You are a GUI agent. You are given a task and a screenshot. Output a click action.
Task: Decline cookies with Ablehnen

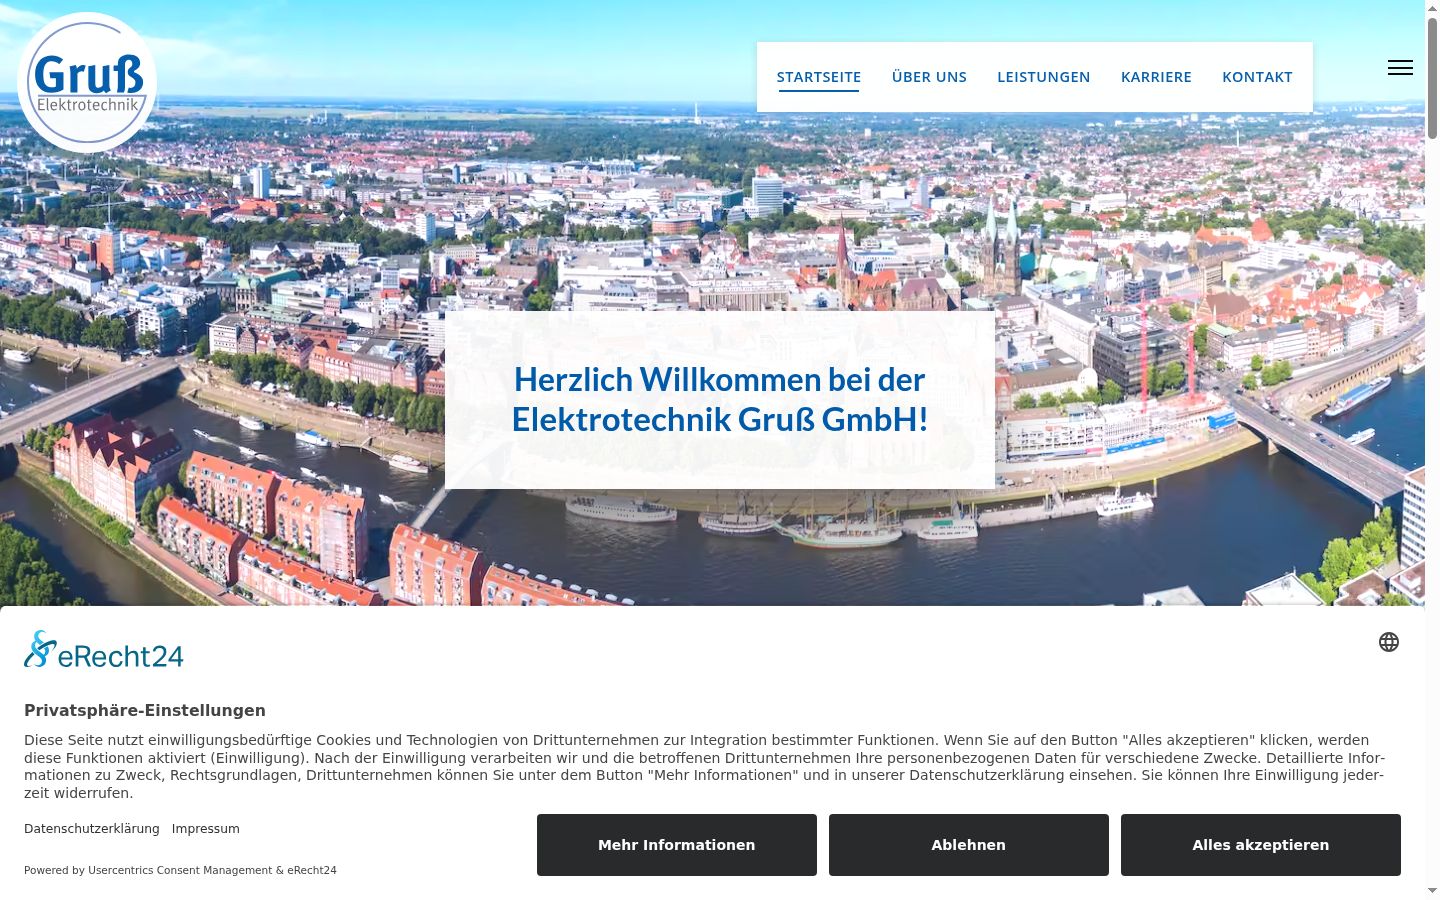[969, 845]
